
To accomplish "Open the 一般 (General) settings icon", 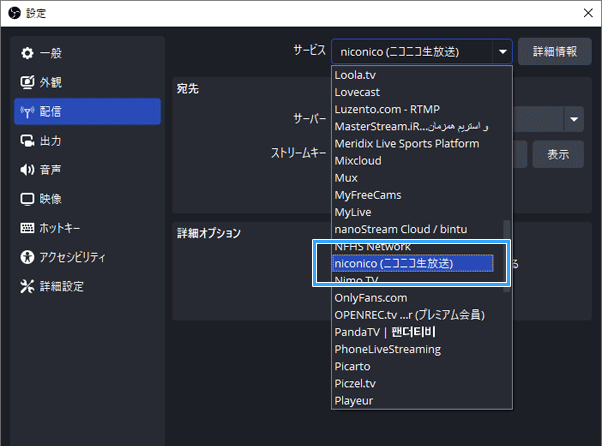I will coord(27,53).
